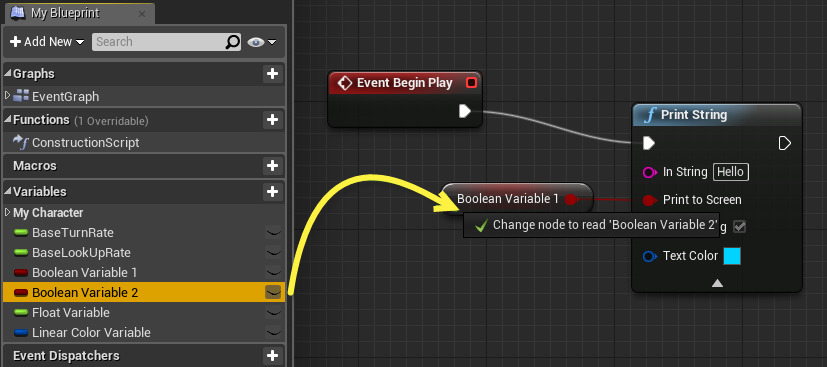
Task: Select the BaseLookUpRate variable
Action: [x=81, y=253]
